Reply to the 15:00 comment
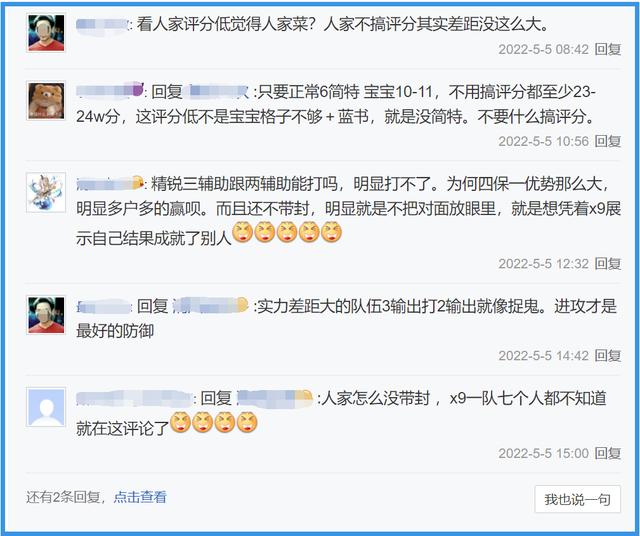Image resolution: width=640 pixels, height=536 pixels. click(608, 453)
